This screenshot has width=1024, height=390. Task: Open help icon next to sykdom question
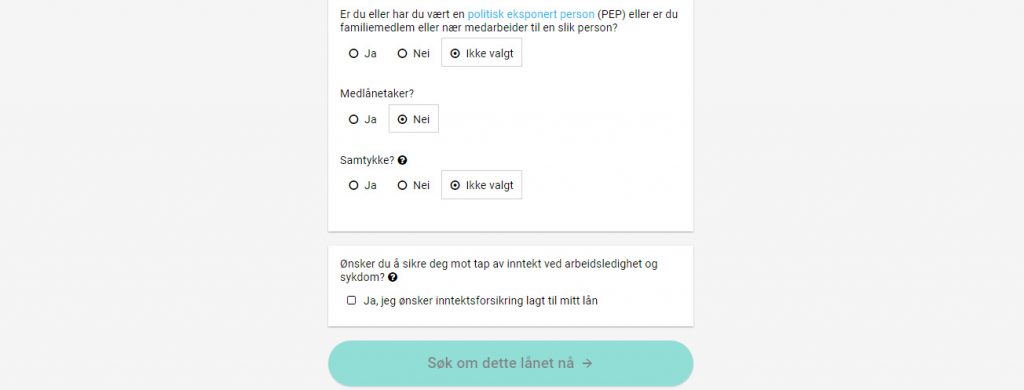392,277
